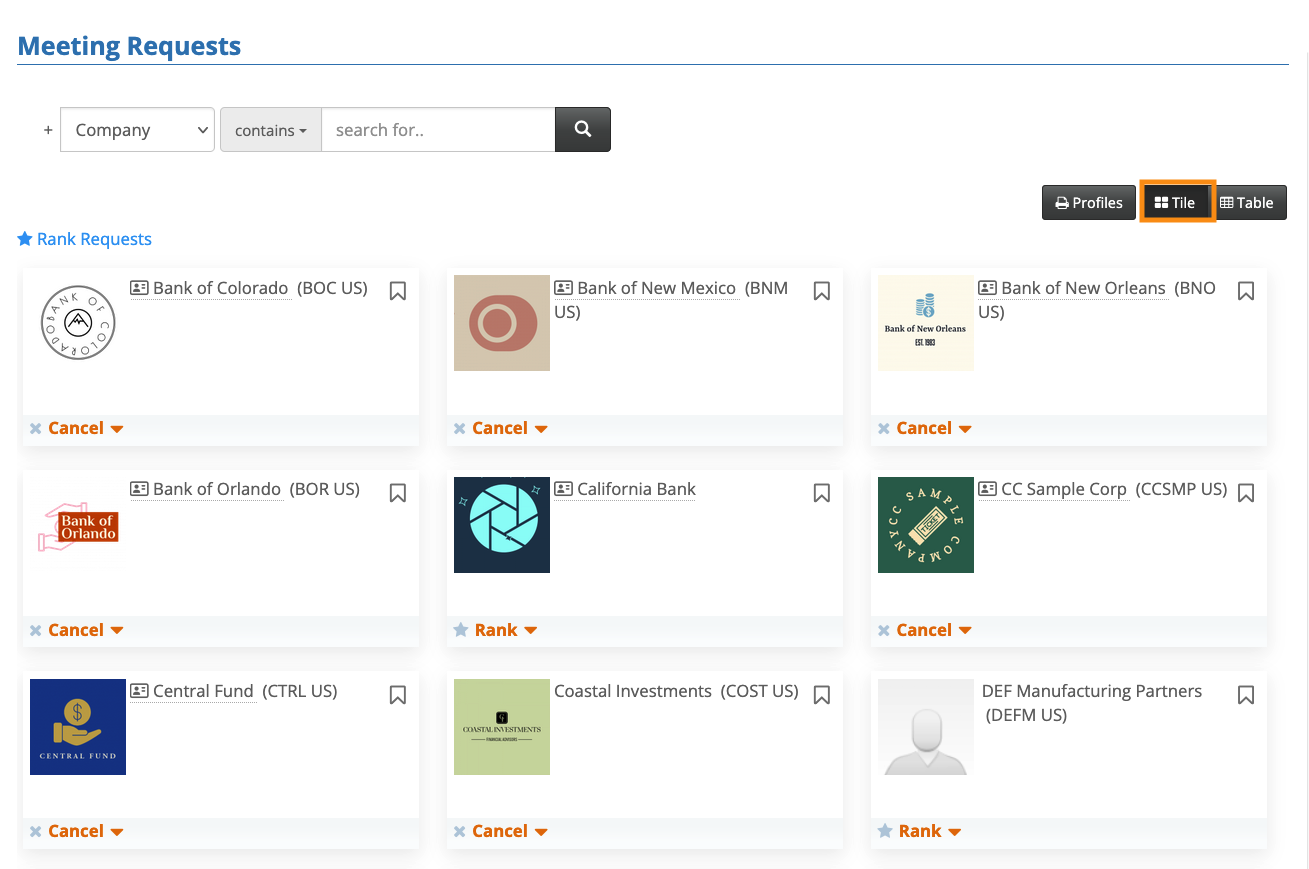Click the Central Fund logo thumbnail
Screen dimensions: 1309x869
pyautogui.click(x=78, y=727)
